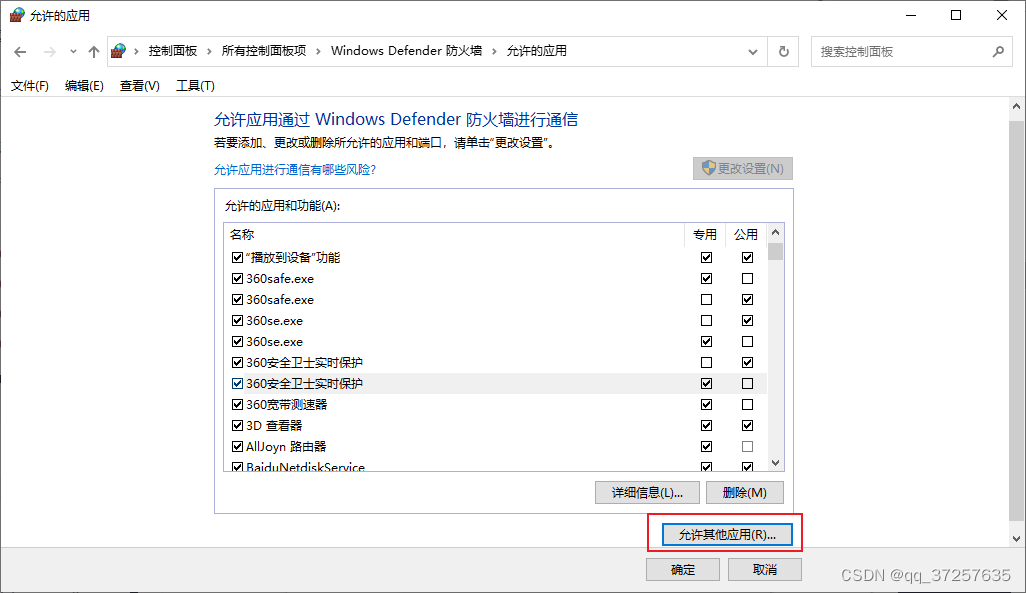1026x593 pixels.
Task: Go up one level with Up arrow
Action: tap(94, 52)
